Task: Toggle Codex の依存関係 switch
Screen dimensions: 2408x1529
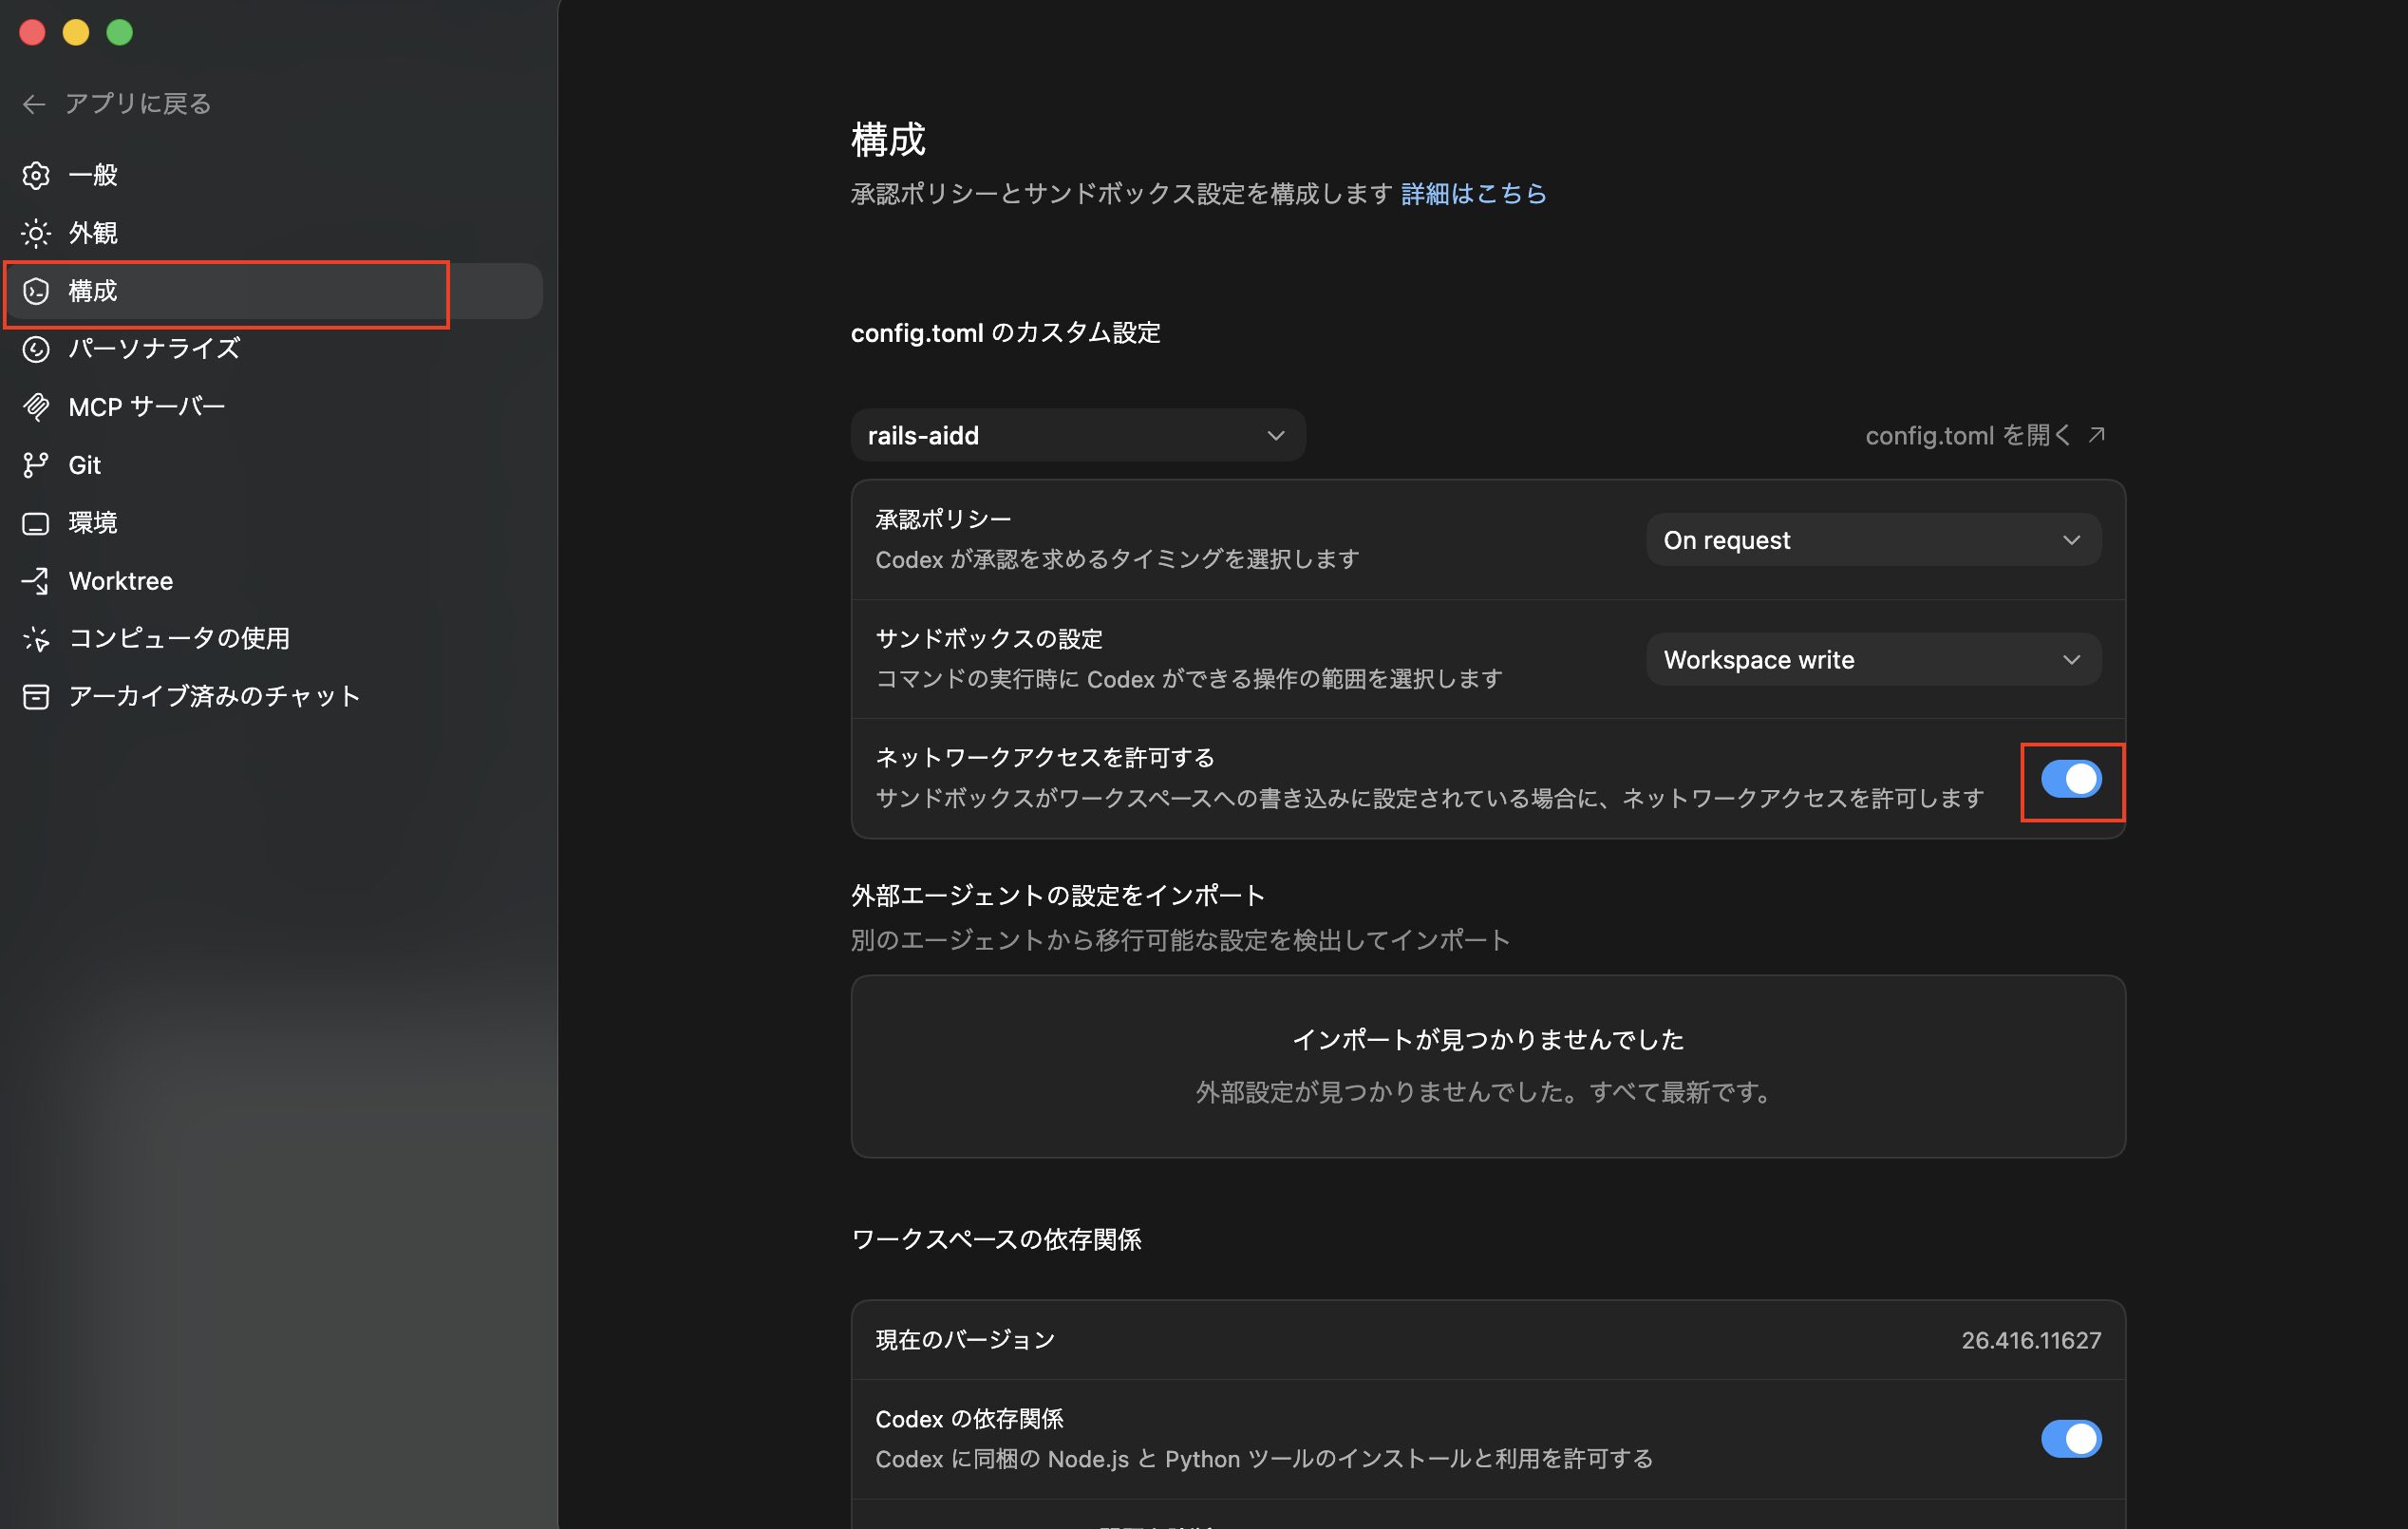Action: tap(2070, 1439)
